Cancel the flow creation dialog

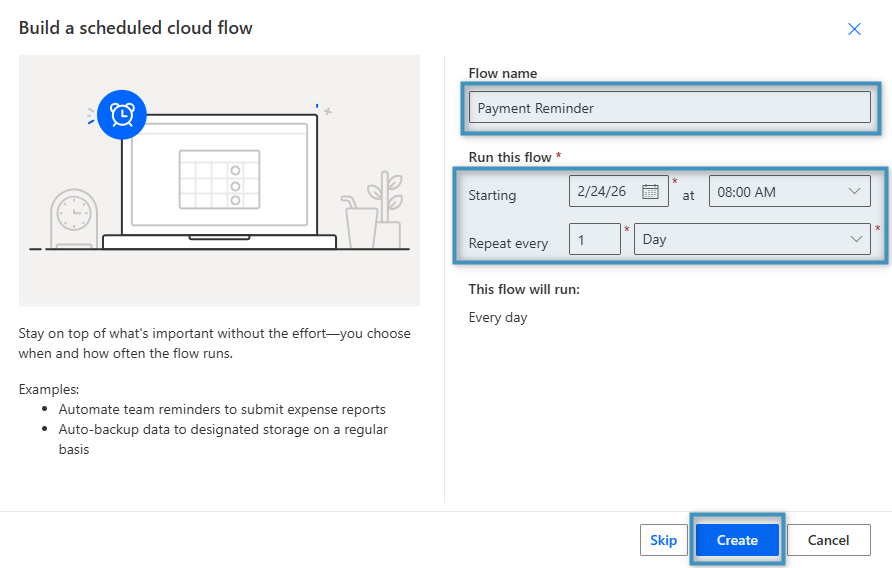pyautogui.click(x=828, y=540)
